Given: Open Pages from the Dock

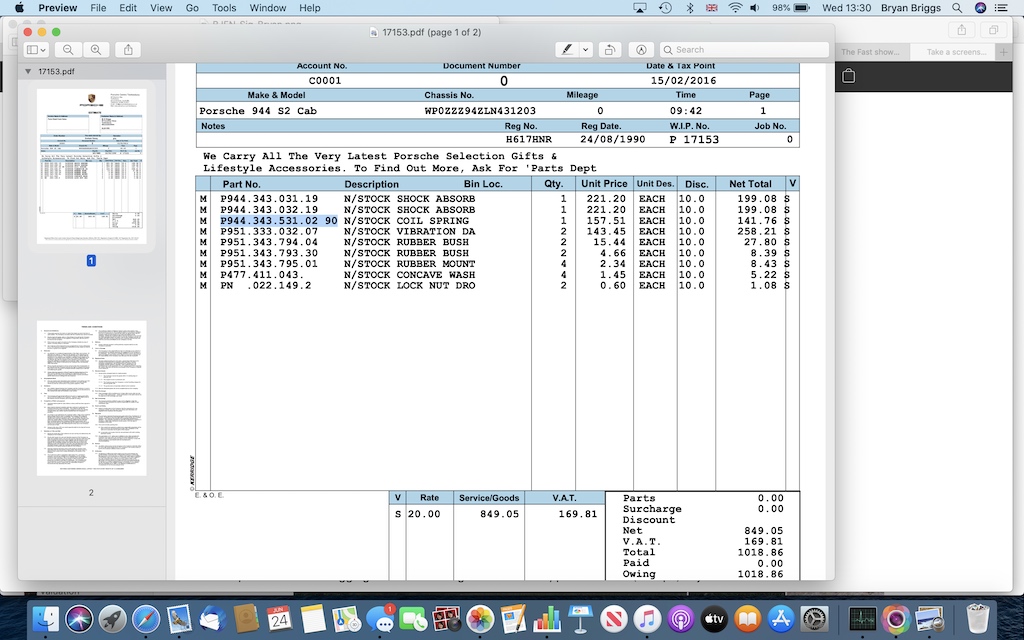Looking at the screenshot, I should tap(513, 618).
